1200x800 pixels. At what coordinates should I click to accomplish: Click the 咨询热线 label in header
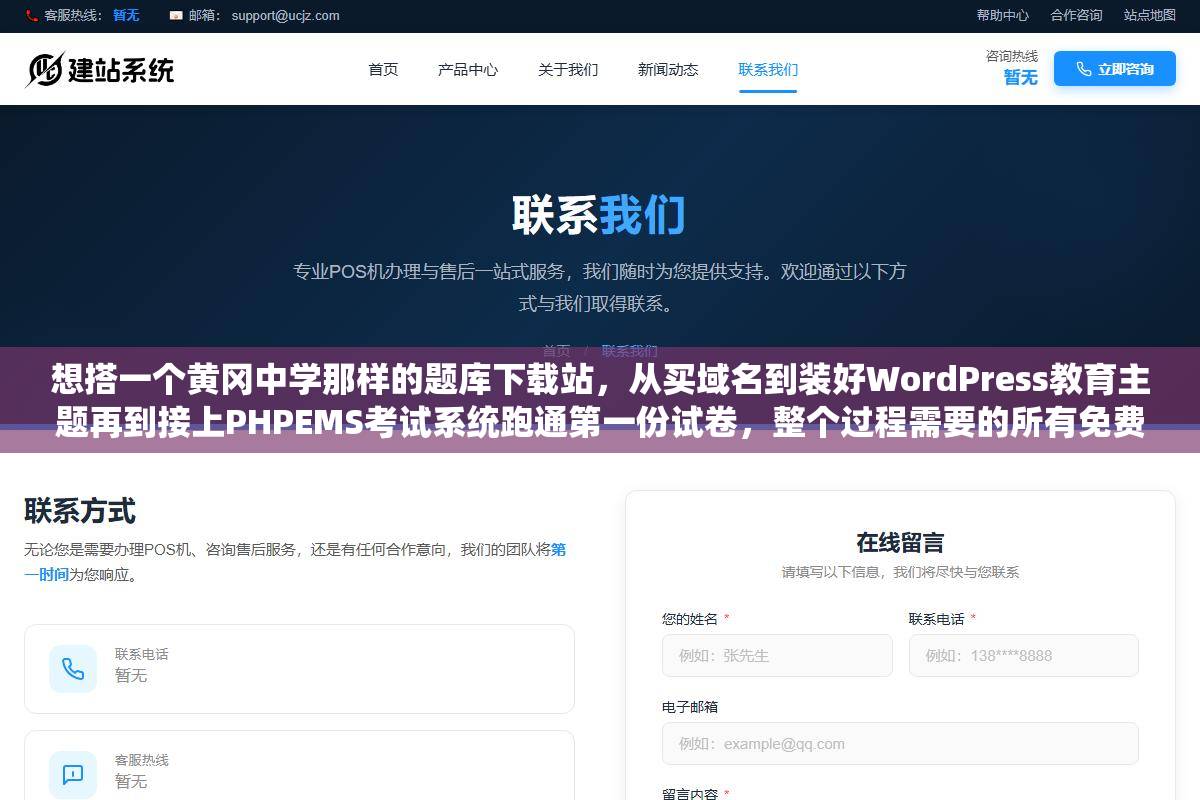[1012, 56]
